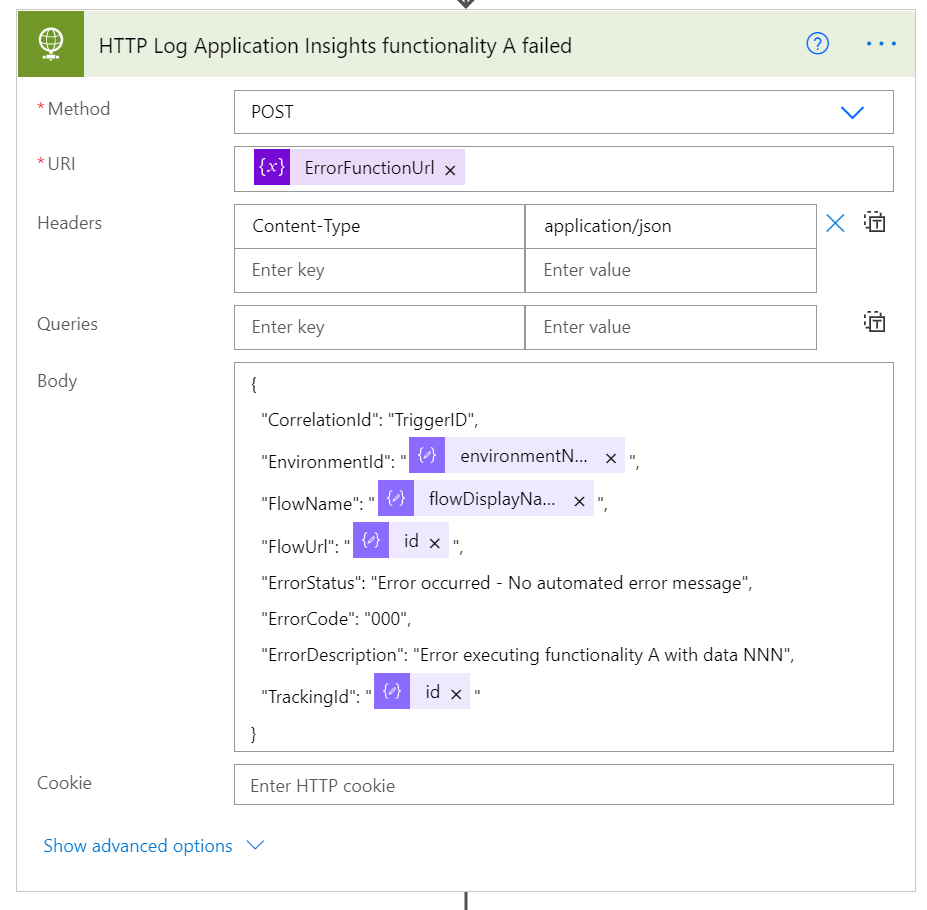Click the HTTP globe action icon
927x910 pixels.
click(51, 44)
